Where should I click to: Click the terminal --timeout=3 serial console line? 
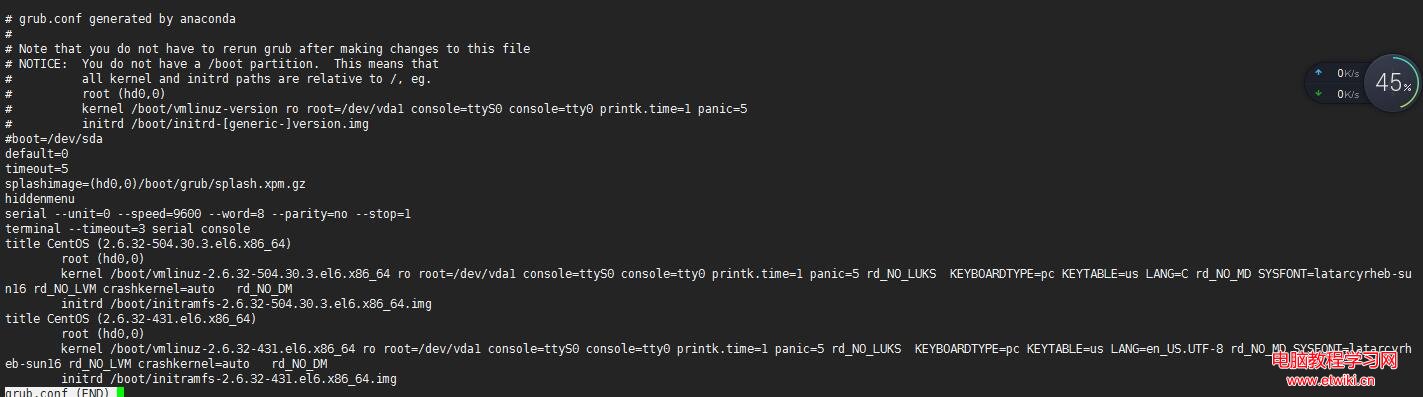pos(127,229)
